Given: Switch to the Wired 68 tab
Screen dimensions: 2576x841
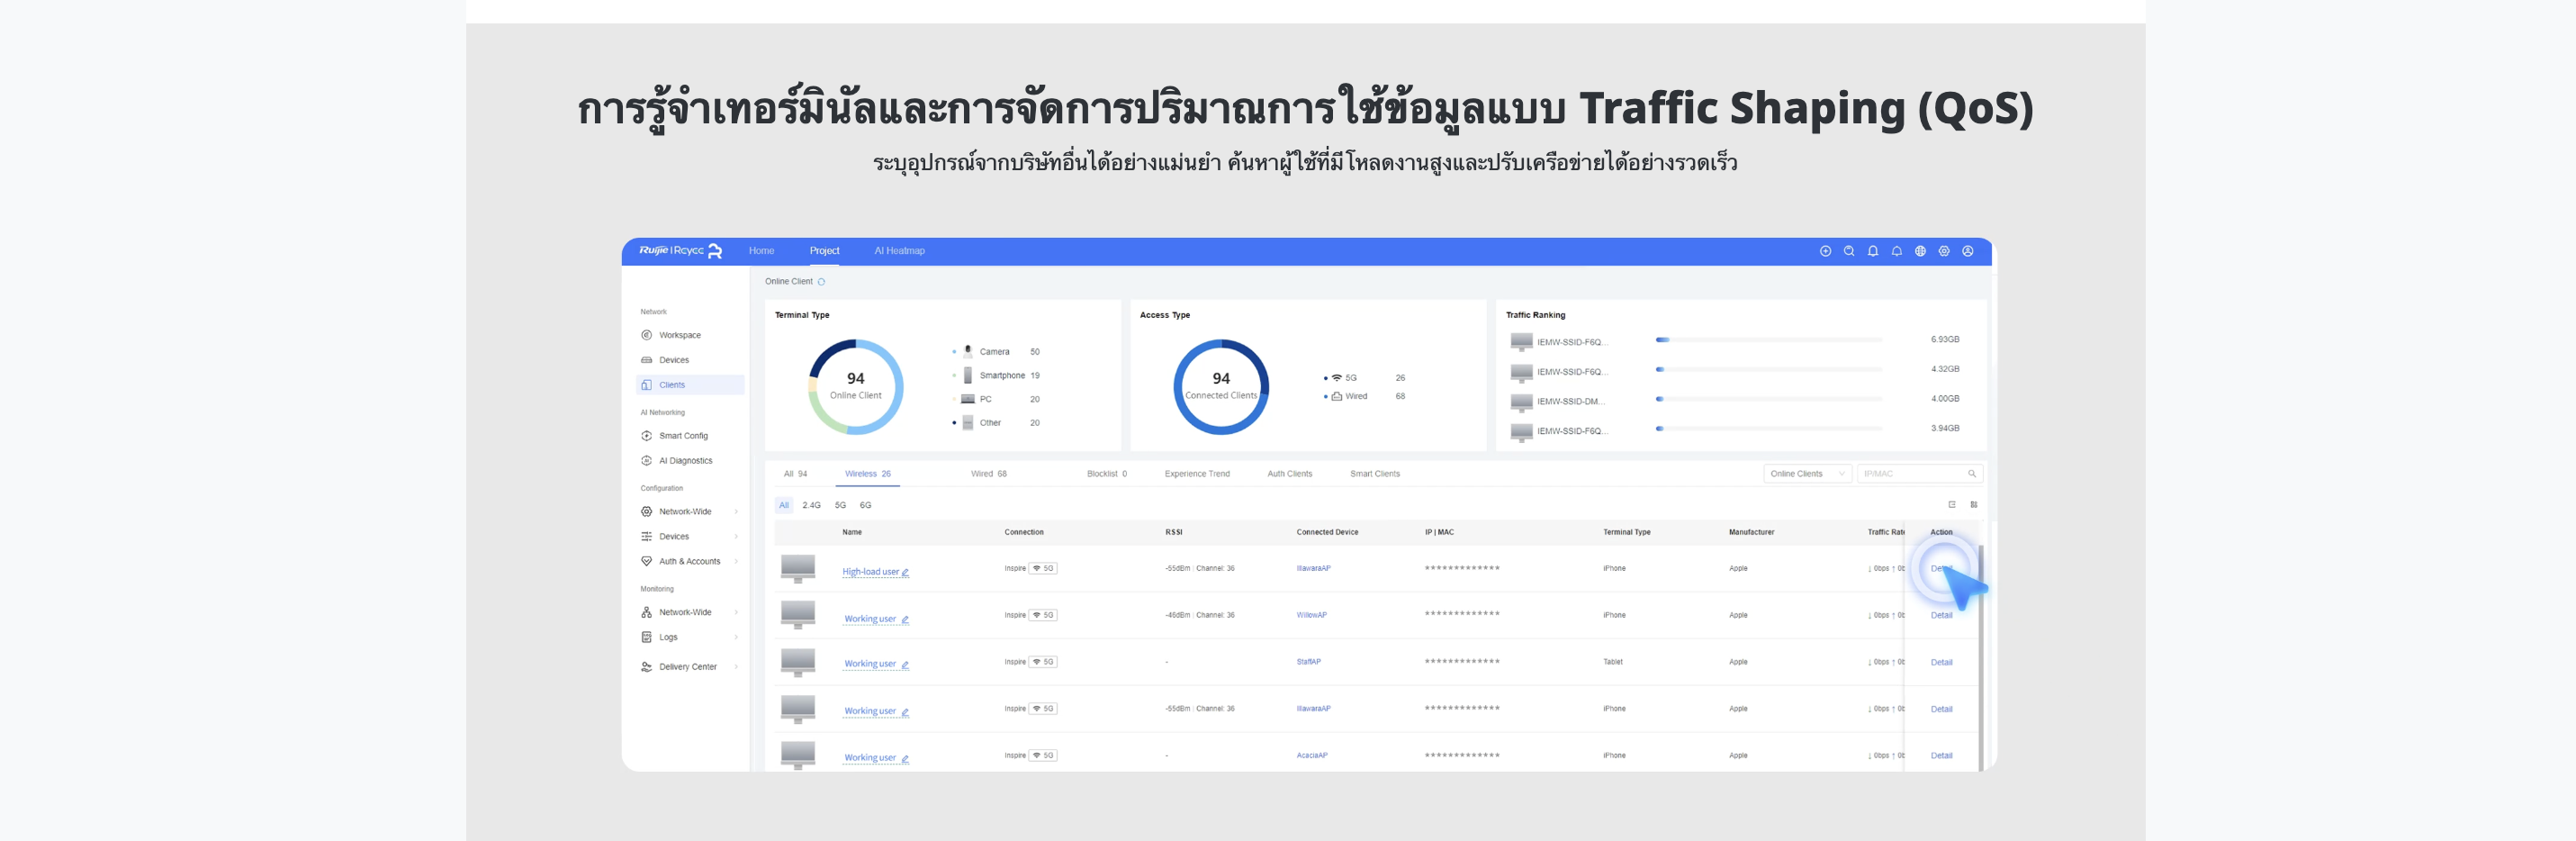Looking at the screenshot, I should pos(988,474).
